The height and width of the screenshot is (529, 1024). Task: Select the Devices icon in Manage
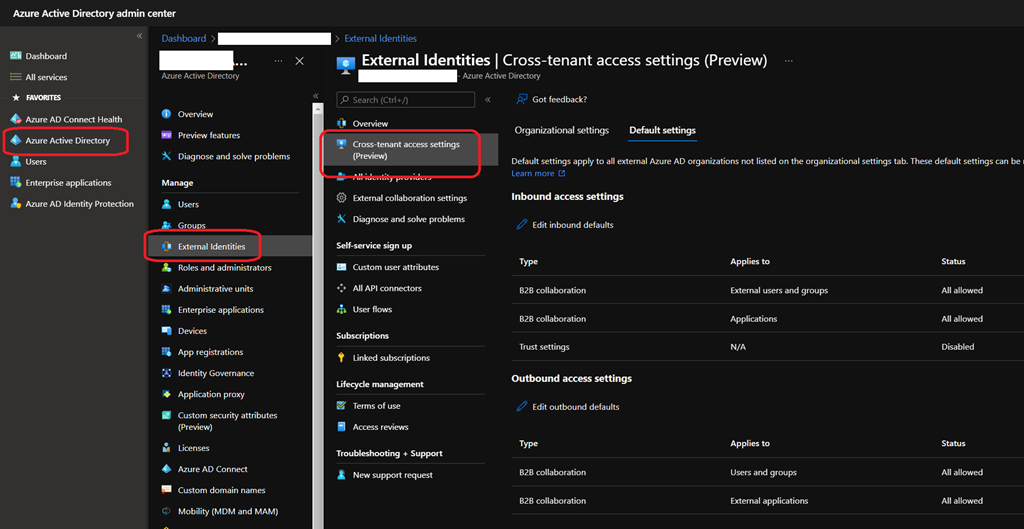click(167, 331)
